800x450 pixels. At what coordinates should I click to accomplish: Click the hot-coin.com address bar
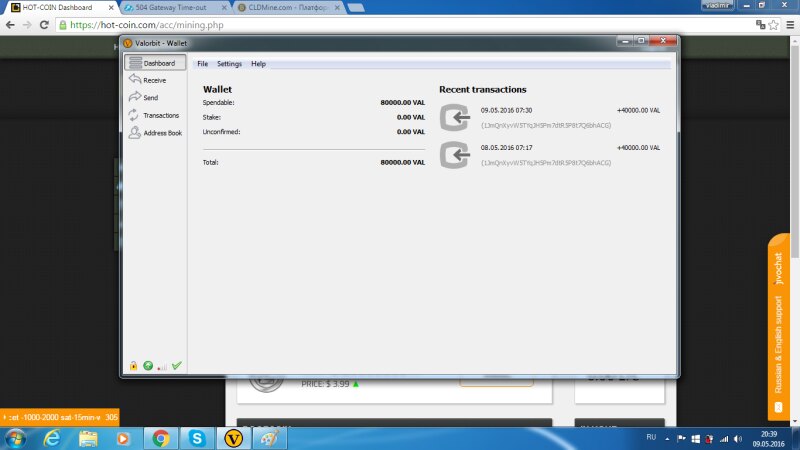pos(400,24)
